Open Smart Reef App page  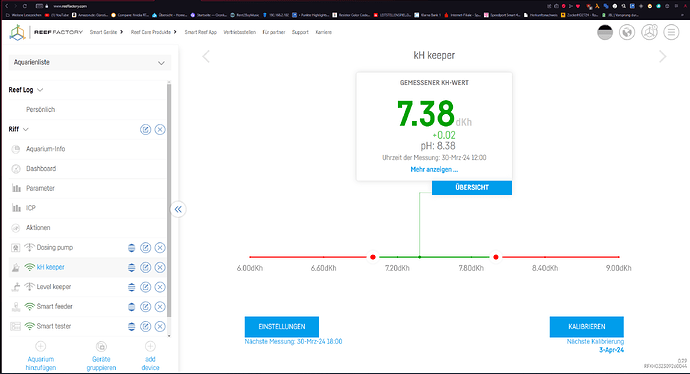pyautogui.click(x=201, y=32)
